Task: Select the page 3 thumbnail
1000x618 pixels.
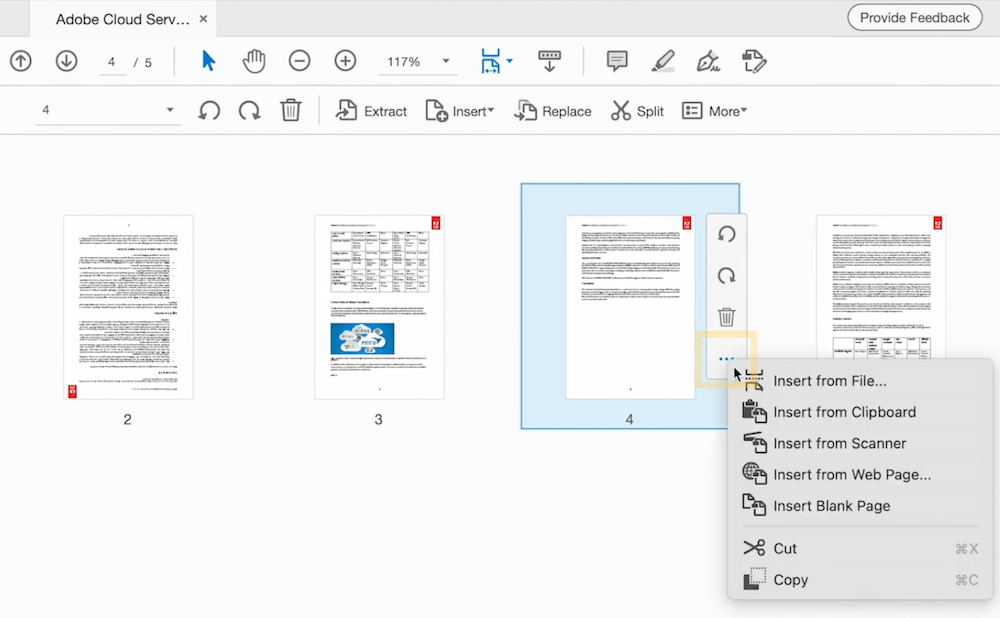Action: [378, 307]
